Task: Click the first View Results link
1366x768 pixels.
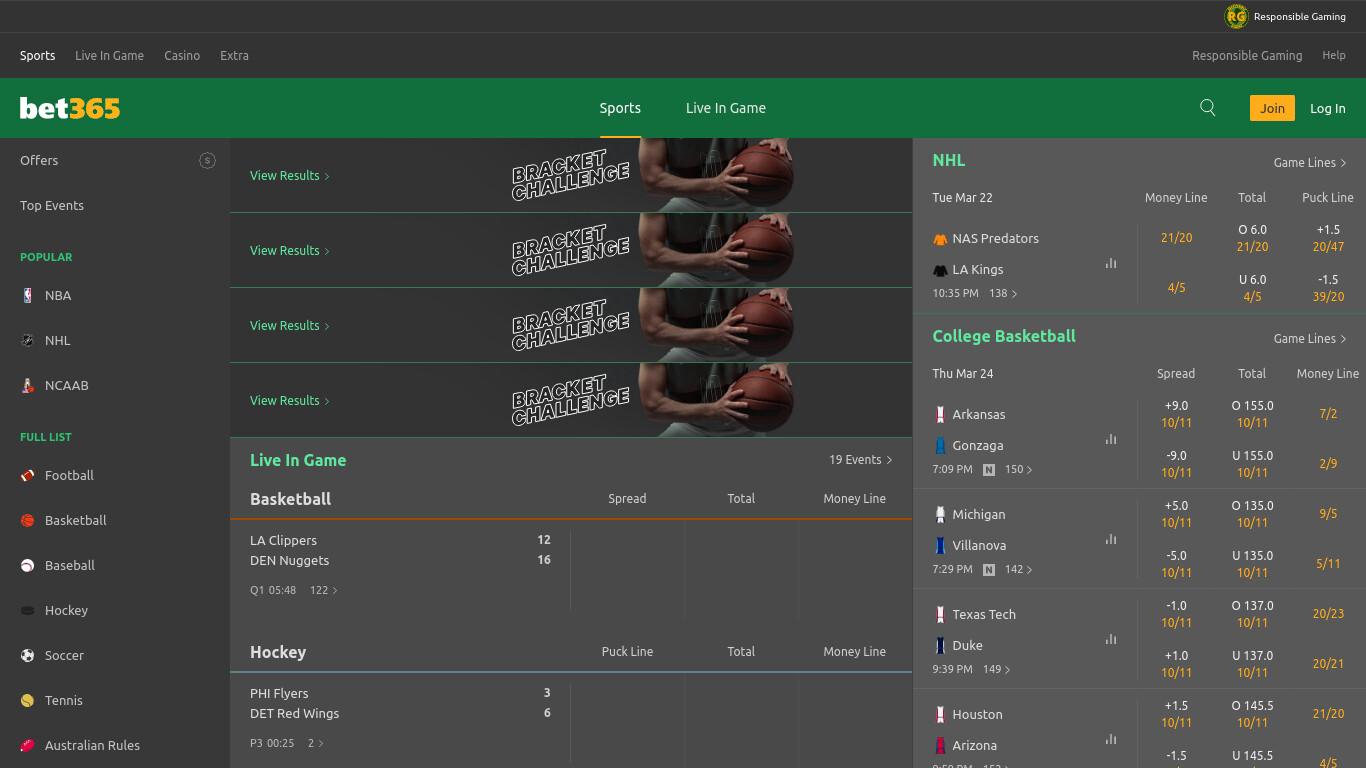Action: click(290, 176)
